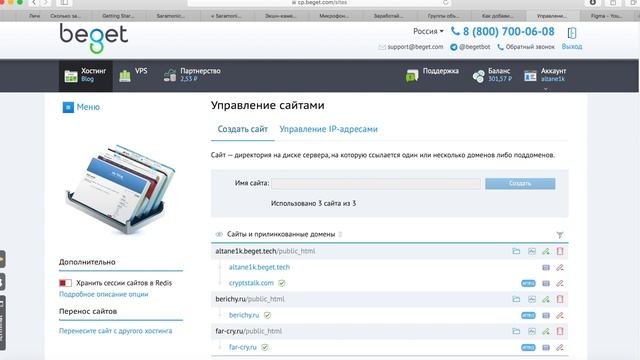The image size is (640, 360).
Task: Switch to the Getting Star... browser tab
Action: (118, 16)
